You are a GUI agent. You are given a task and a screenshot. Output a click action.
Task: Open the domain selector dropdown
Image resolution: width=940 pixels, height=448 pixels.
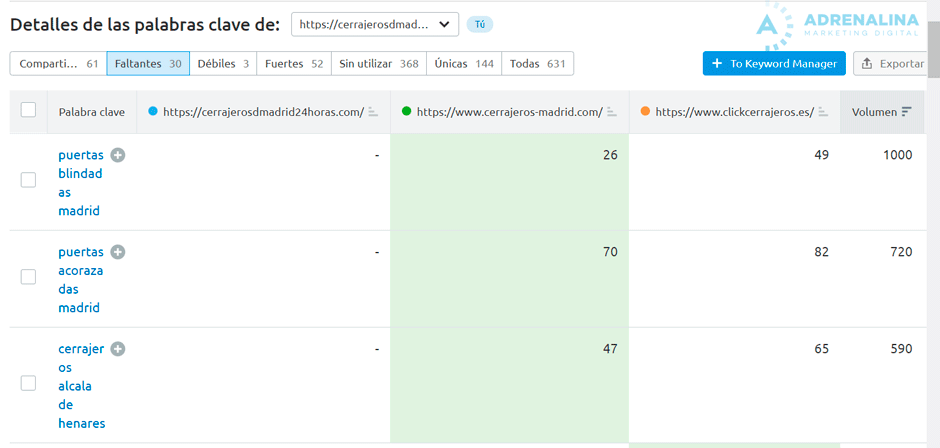coord(375,25)
